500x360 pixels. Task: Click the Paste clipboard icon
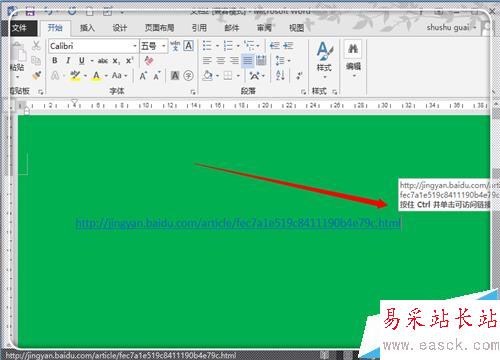point(18,53)
